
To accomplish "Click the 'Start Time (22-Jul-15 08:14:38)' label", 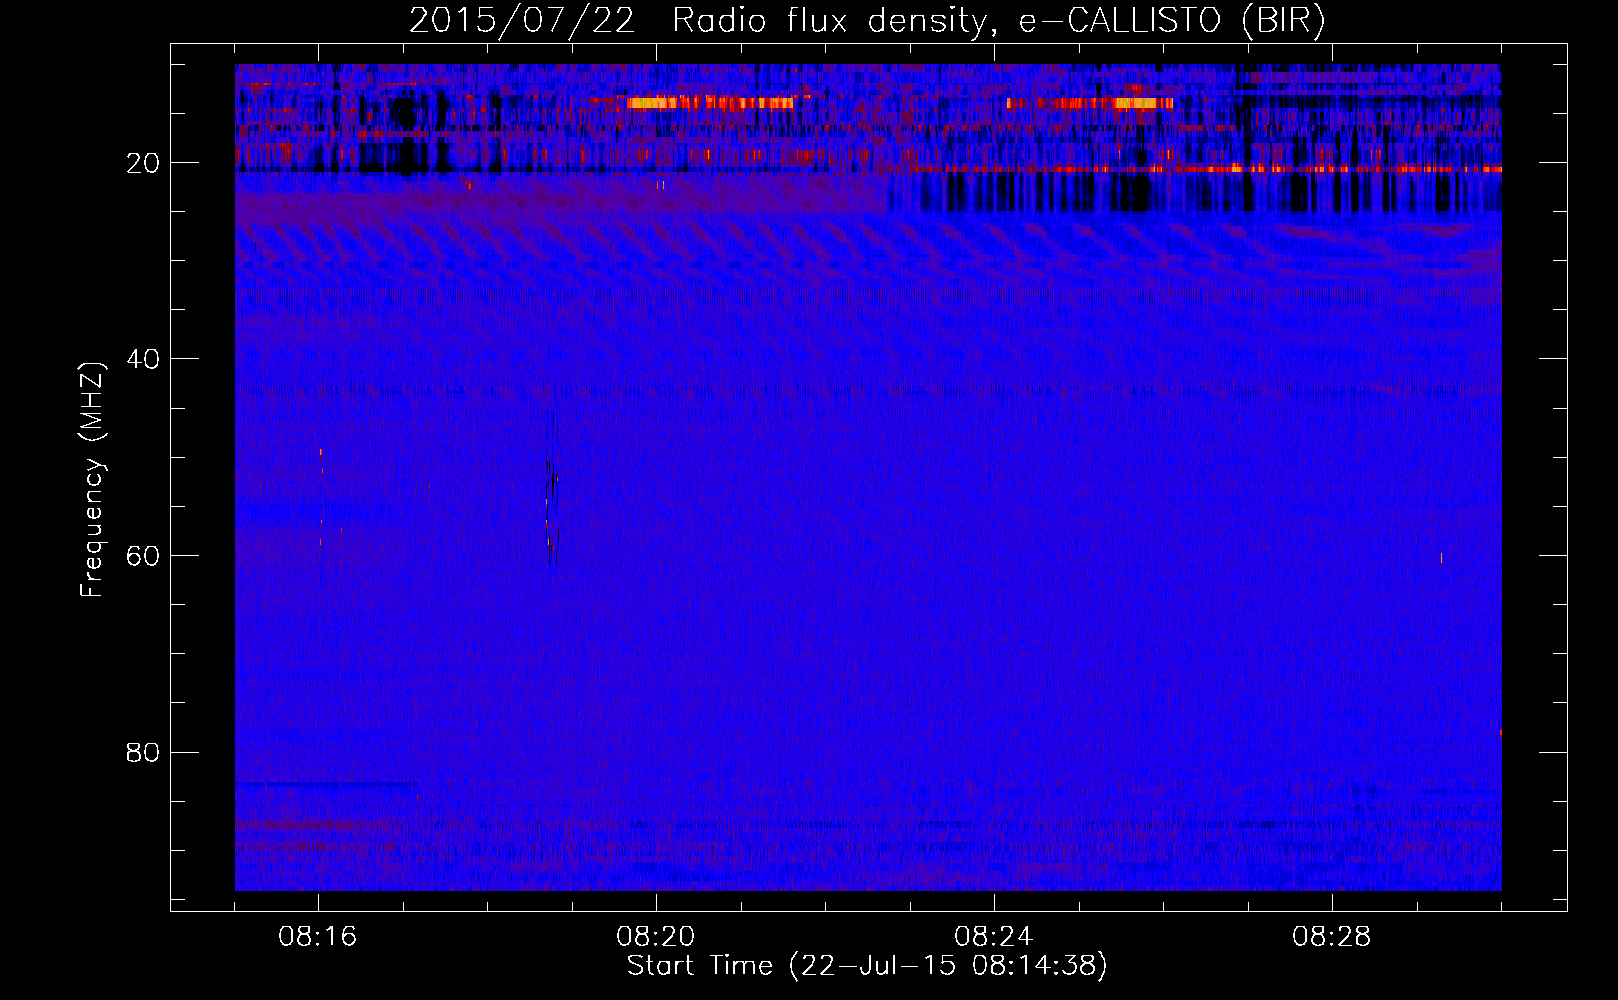I will [867, 966].
